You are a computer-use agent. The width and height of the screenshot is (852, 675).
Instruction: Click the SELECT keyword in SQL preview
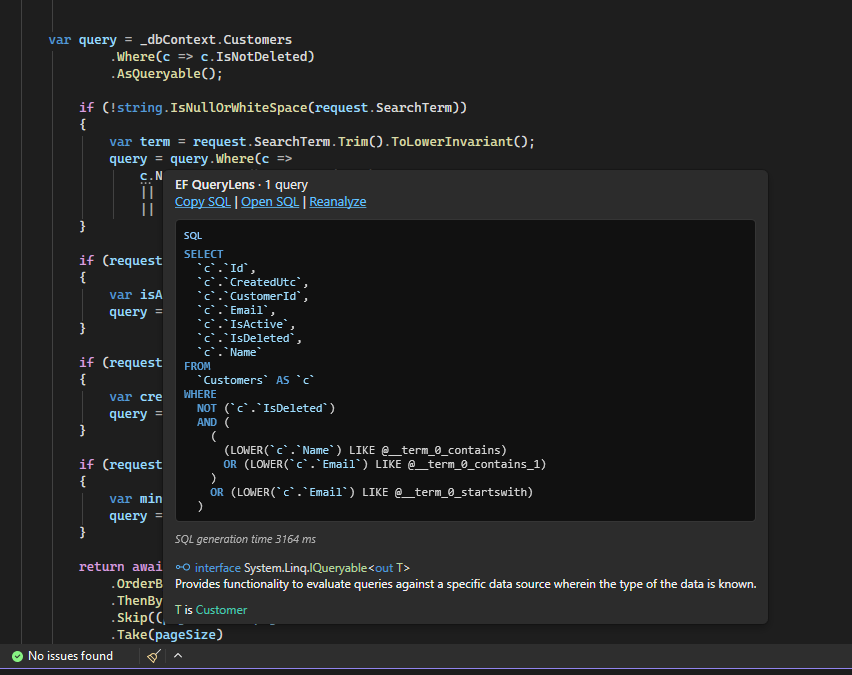tap(204, 255)
